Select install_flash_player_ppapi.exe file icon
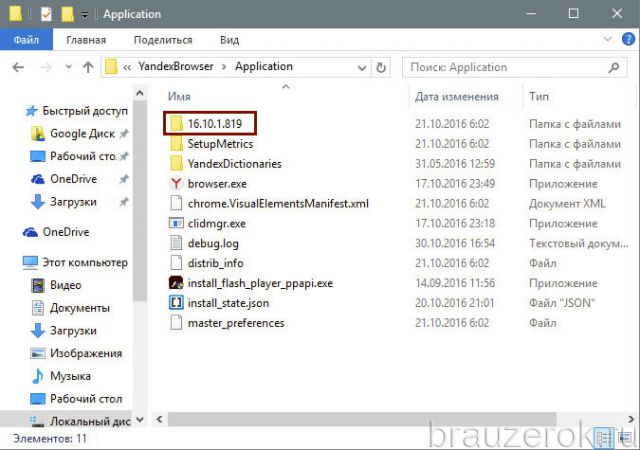 pyautogui.click(x=176, y=283)
